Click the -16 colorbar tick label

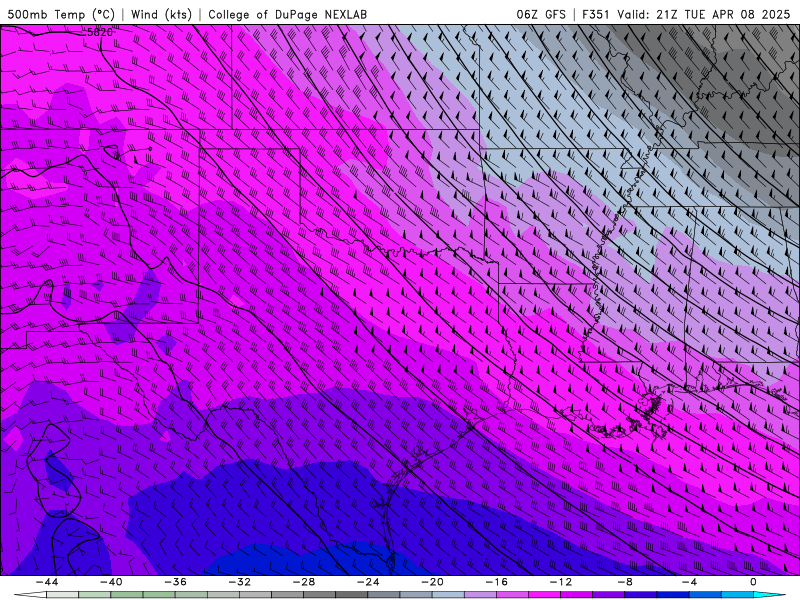coord(496,582)
